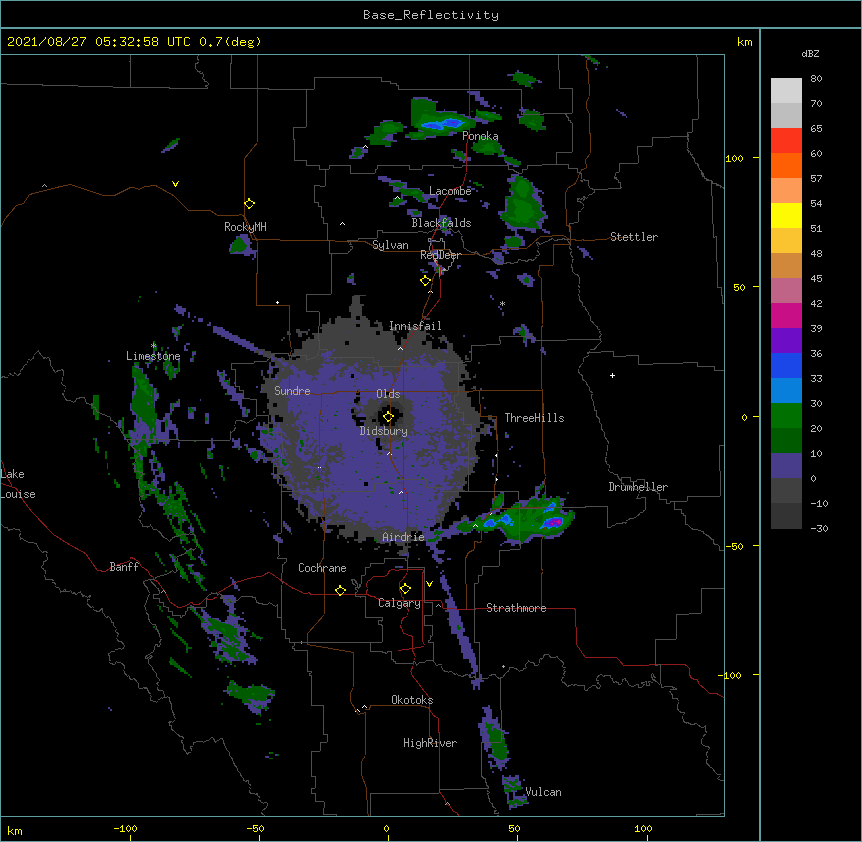Click the Drumheller city label
The width and height of the screenshot is (862, 842).
[x=638, y=487]
